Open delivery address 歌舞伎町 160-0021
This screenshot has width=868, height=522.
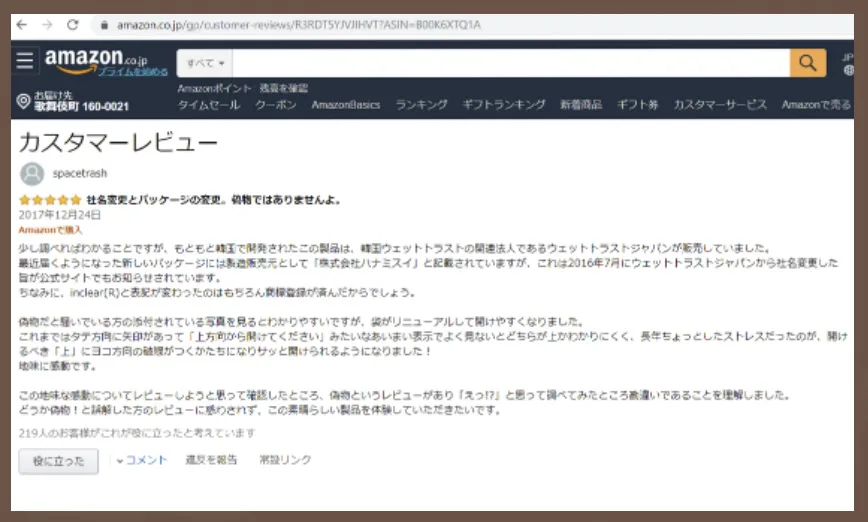click(81, 106)
